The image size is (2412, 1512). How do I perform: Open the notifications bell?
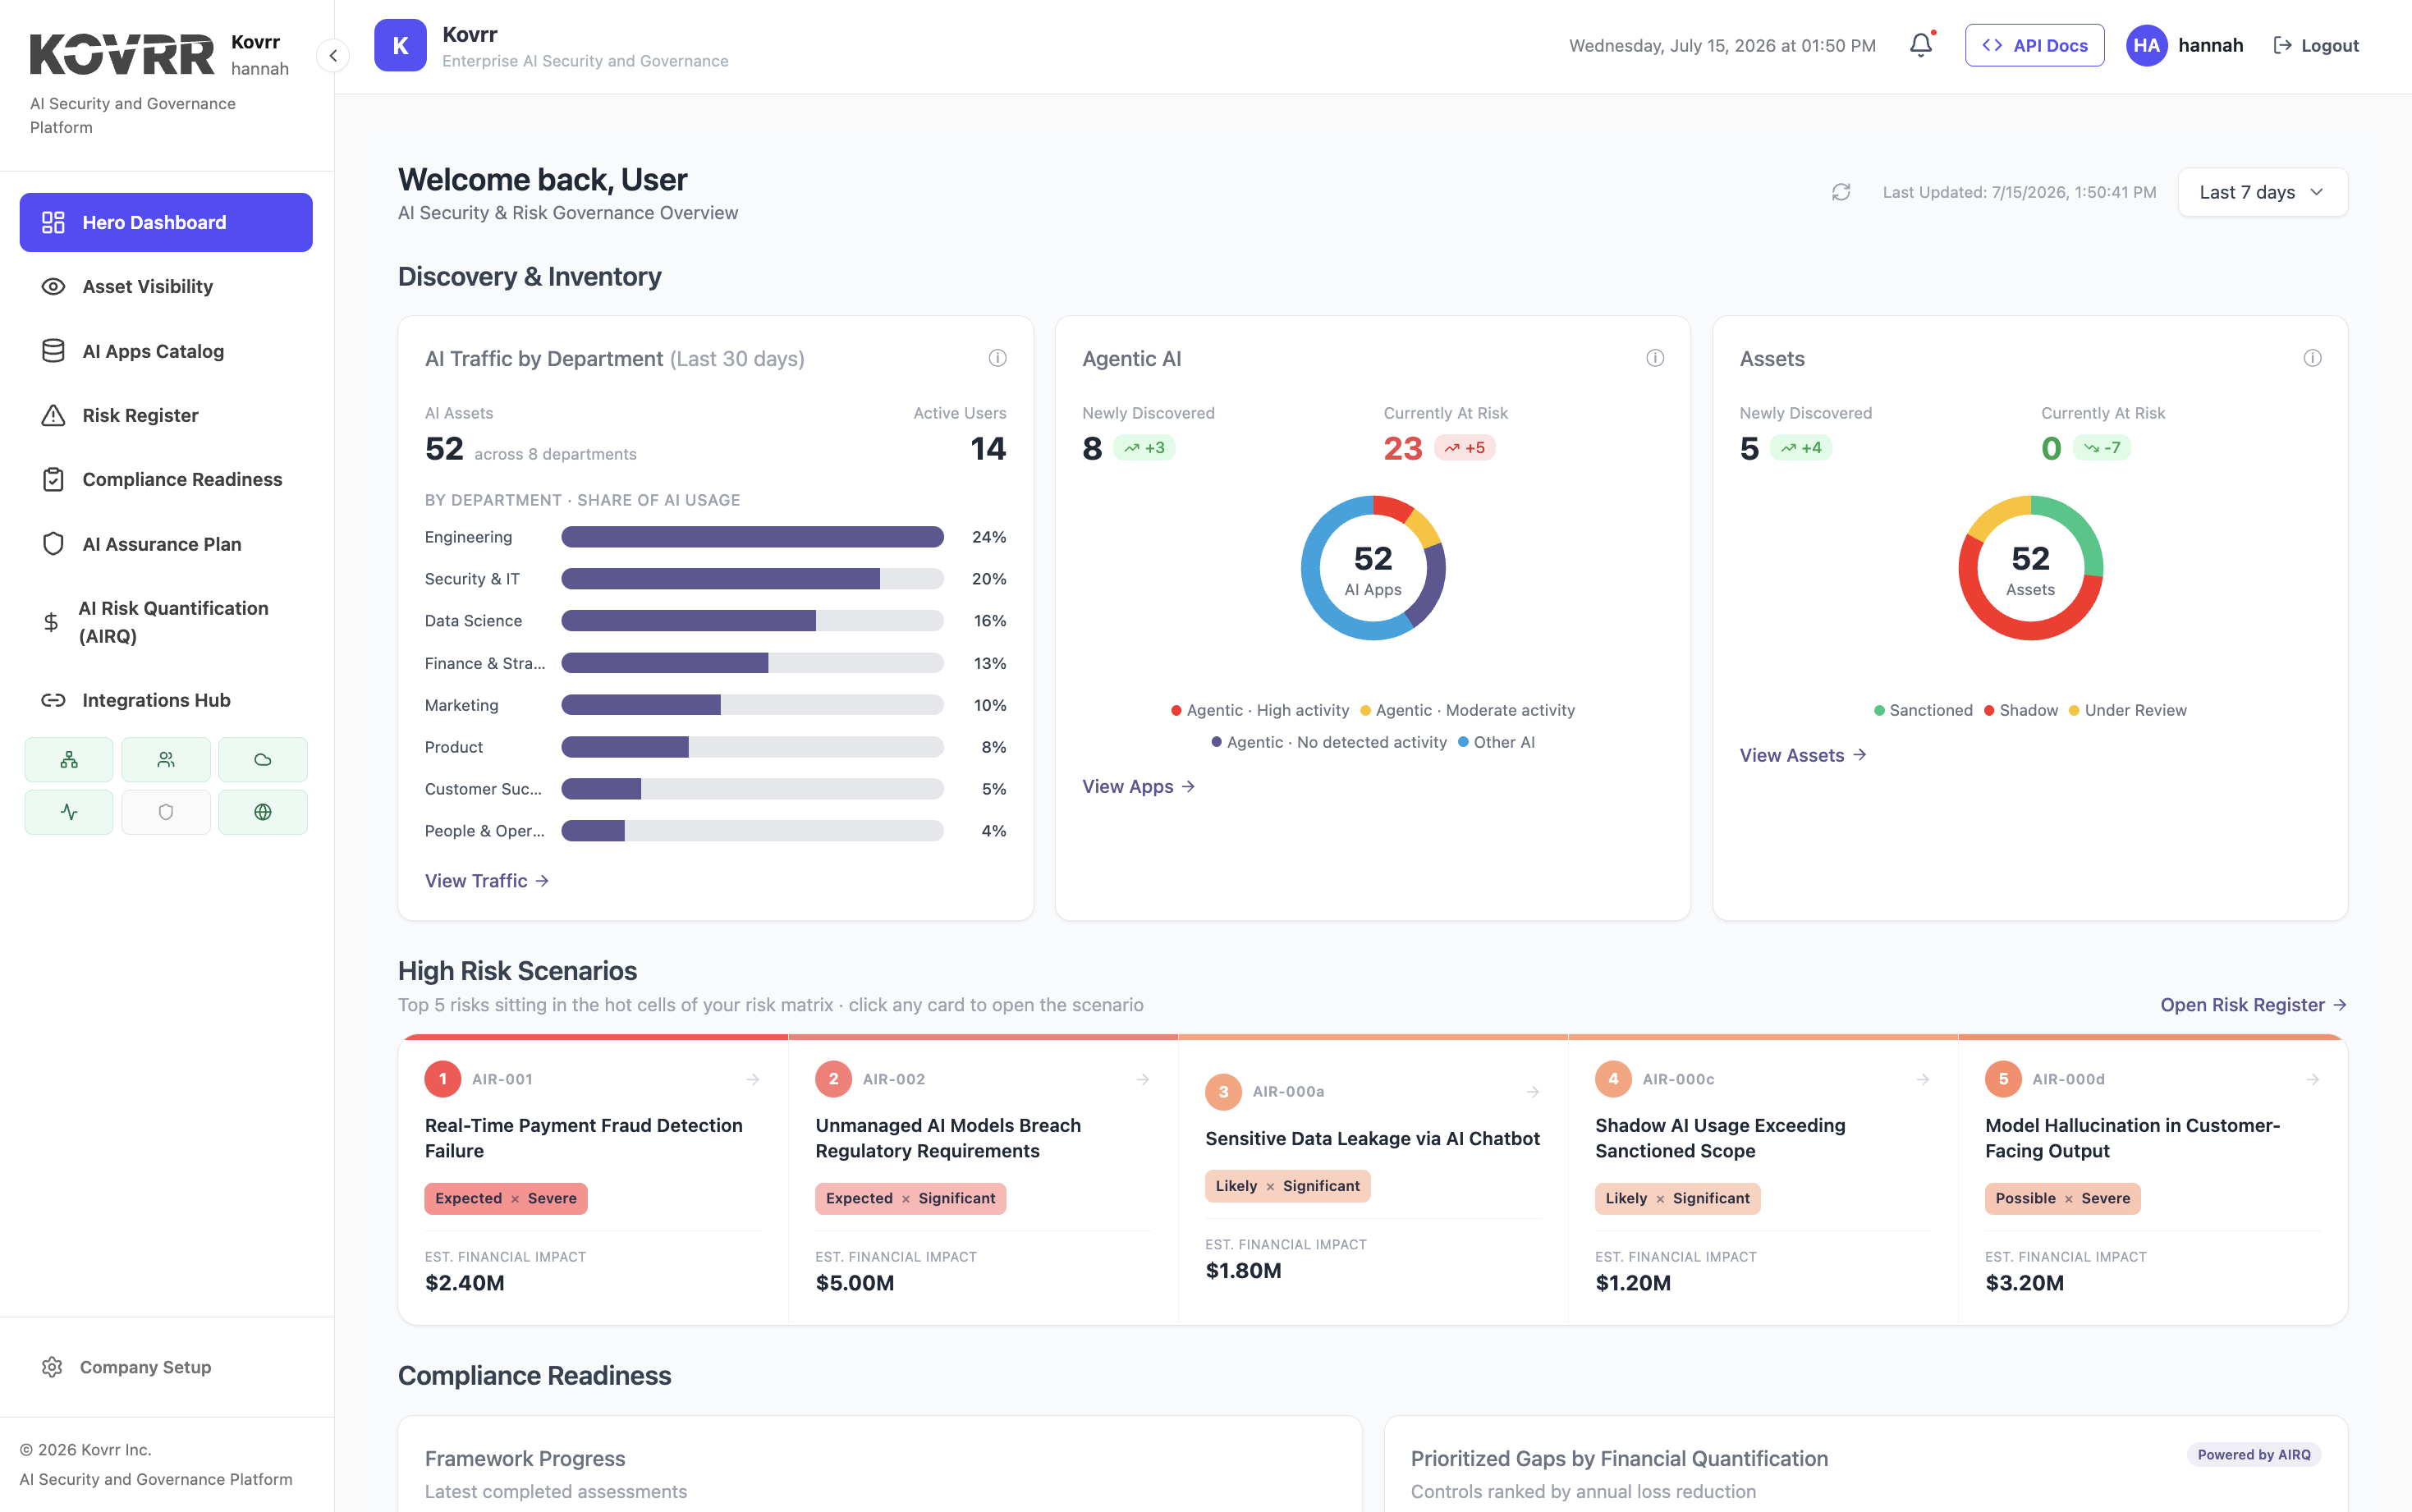(x=1920, y=45)
